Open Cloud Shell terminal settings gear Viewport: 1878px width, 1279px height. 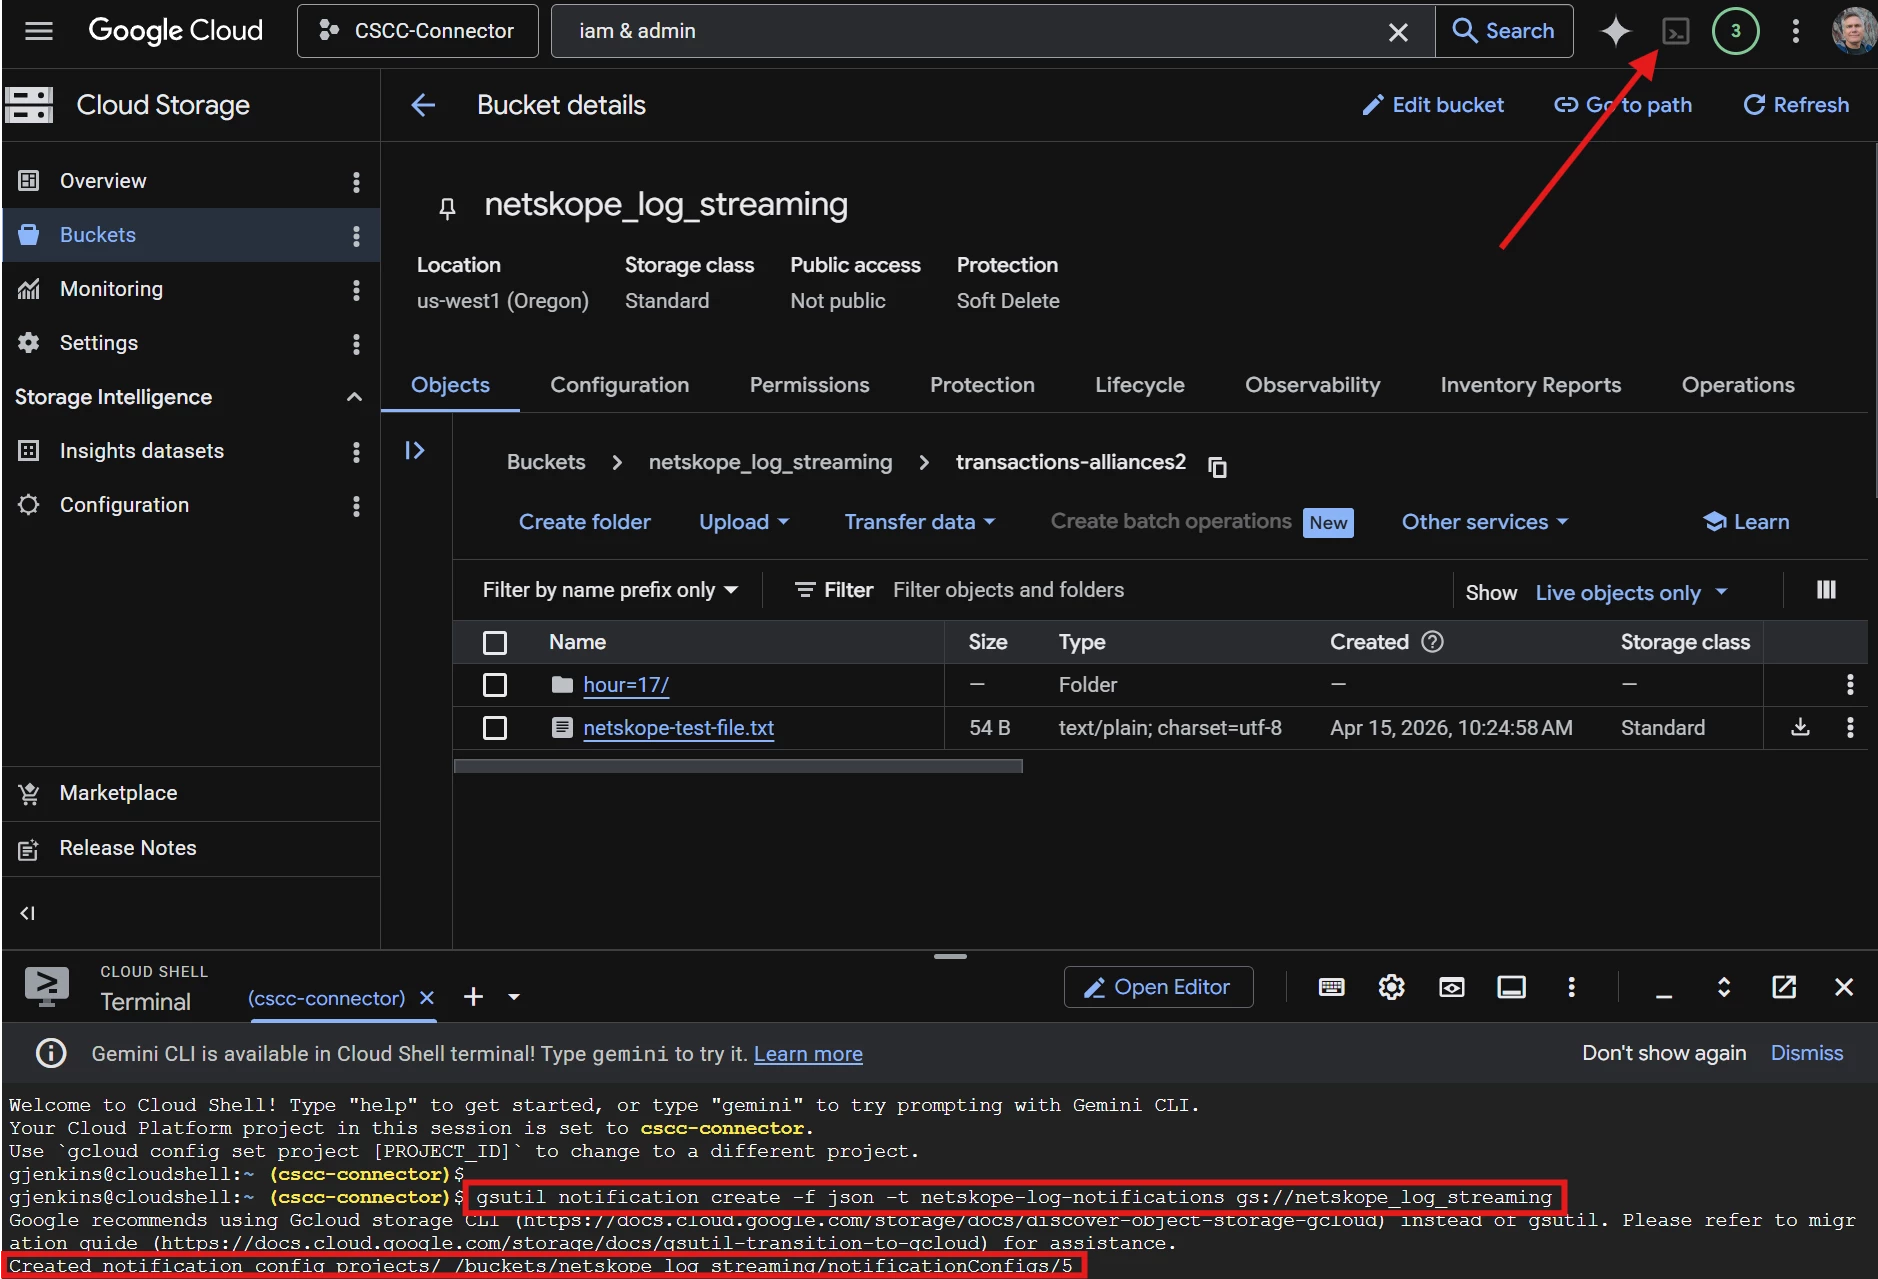[1391, 988]
